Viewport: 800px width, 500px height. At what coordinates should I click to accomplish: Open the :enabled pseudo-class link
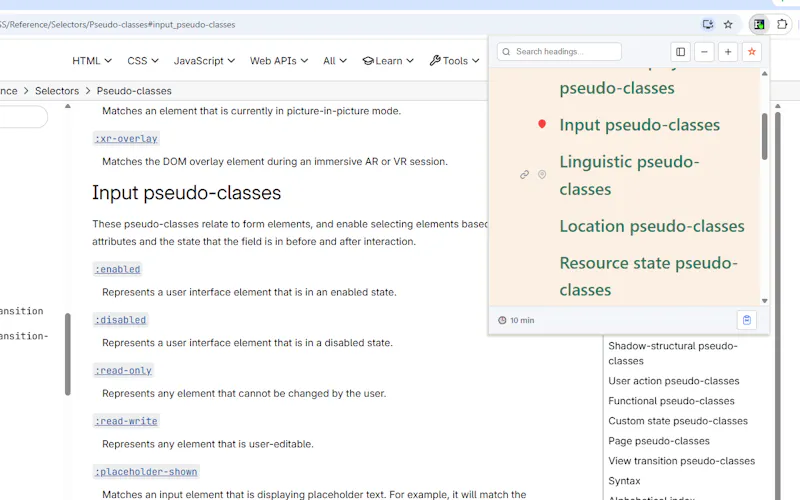[117, 269]
